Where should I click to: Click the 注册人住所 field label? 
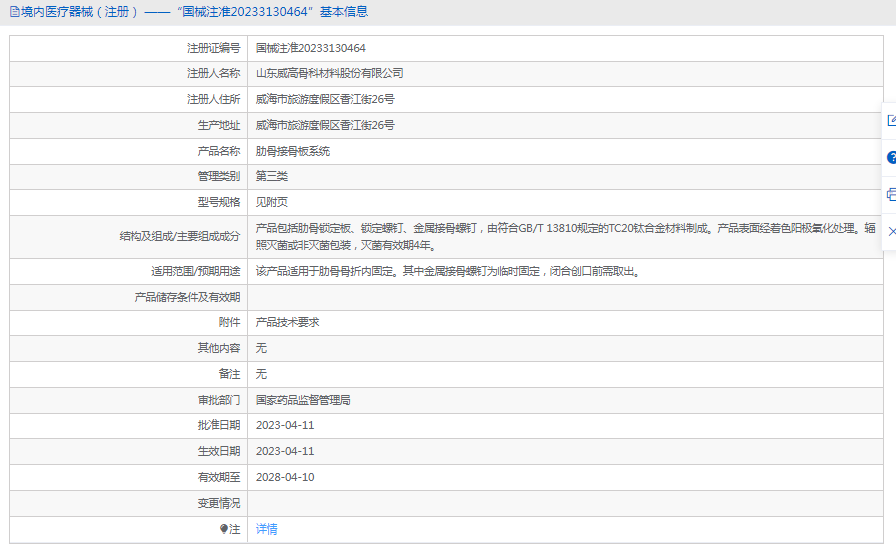(214, 99)
